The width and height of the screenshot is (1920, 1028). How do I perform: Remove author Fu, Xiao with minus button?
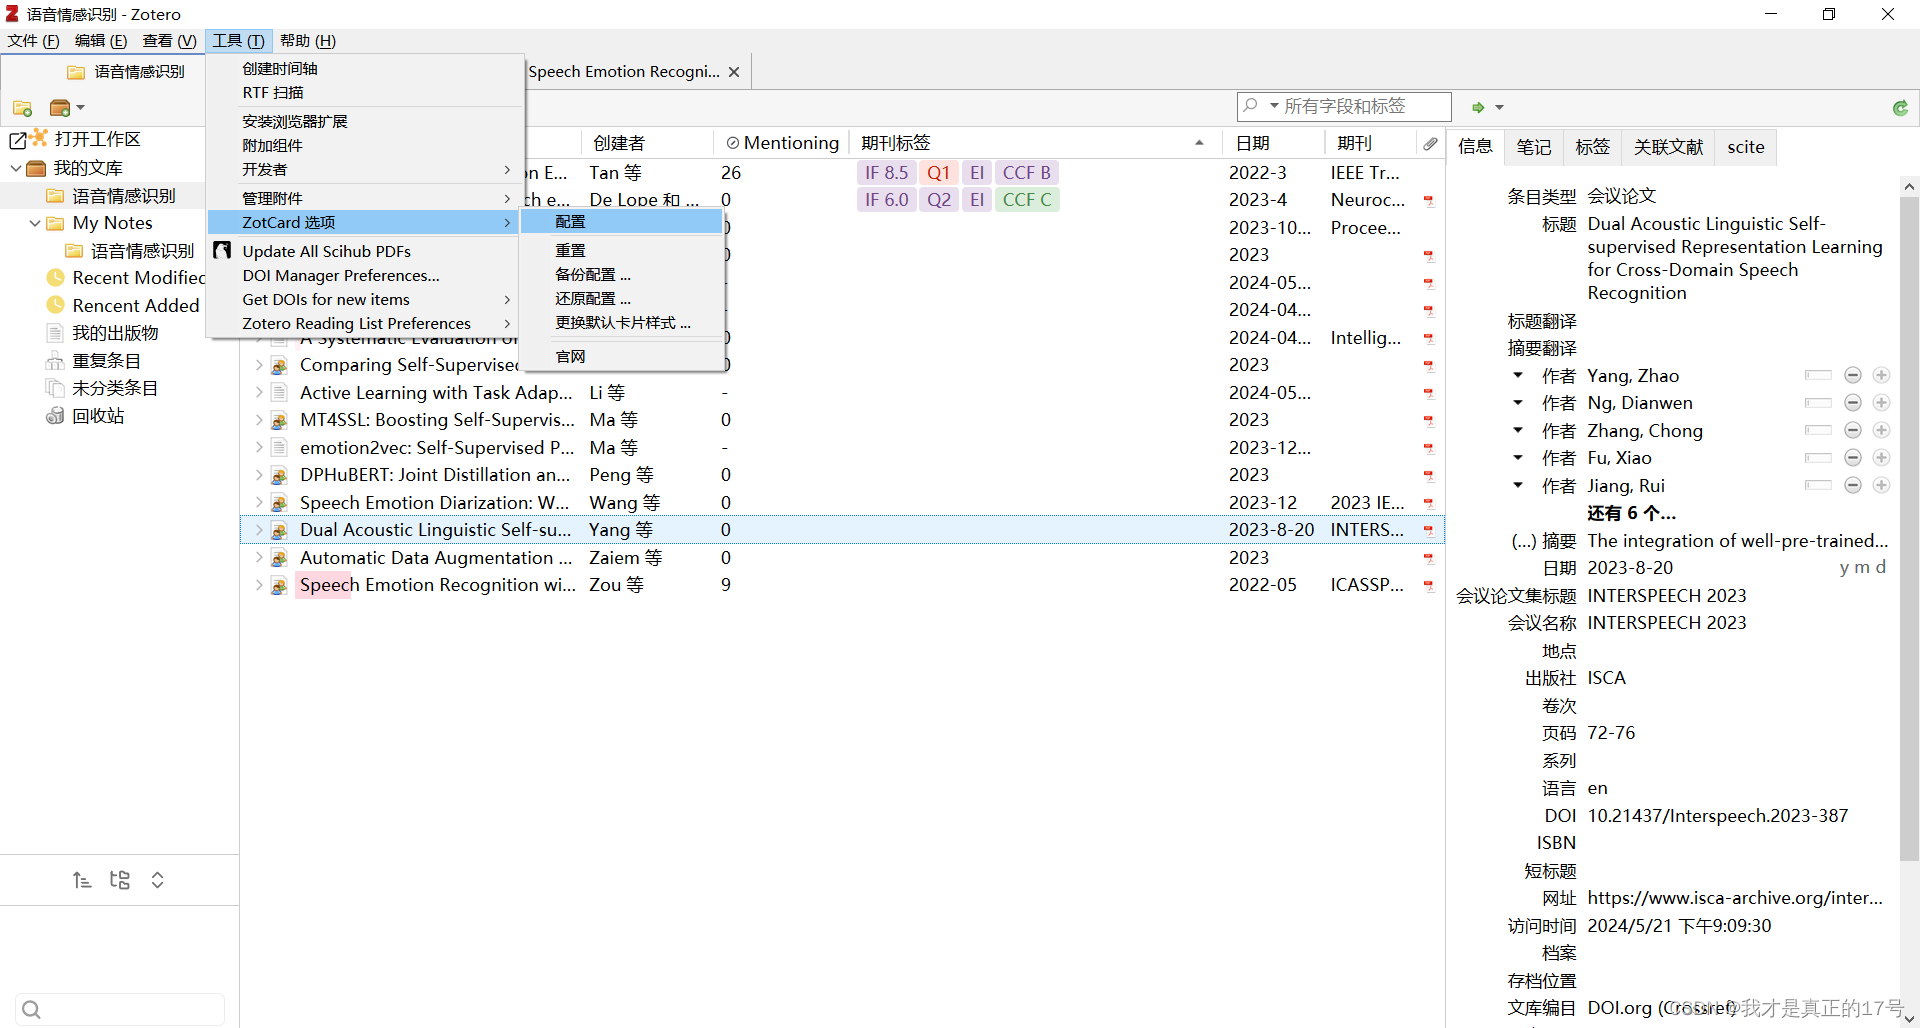(x=1853, y=457)
